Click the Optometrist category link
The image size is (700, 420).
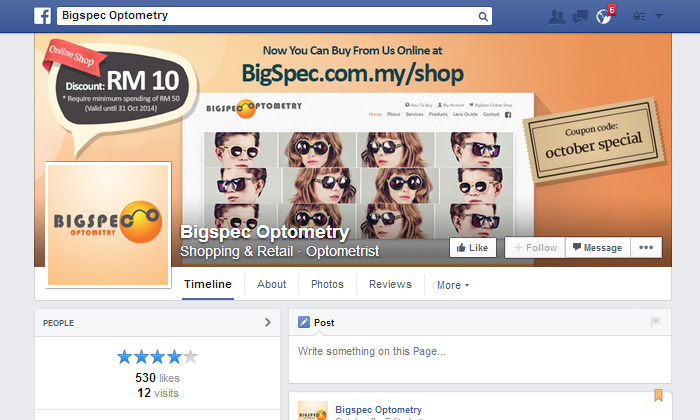pos(342,251)
